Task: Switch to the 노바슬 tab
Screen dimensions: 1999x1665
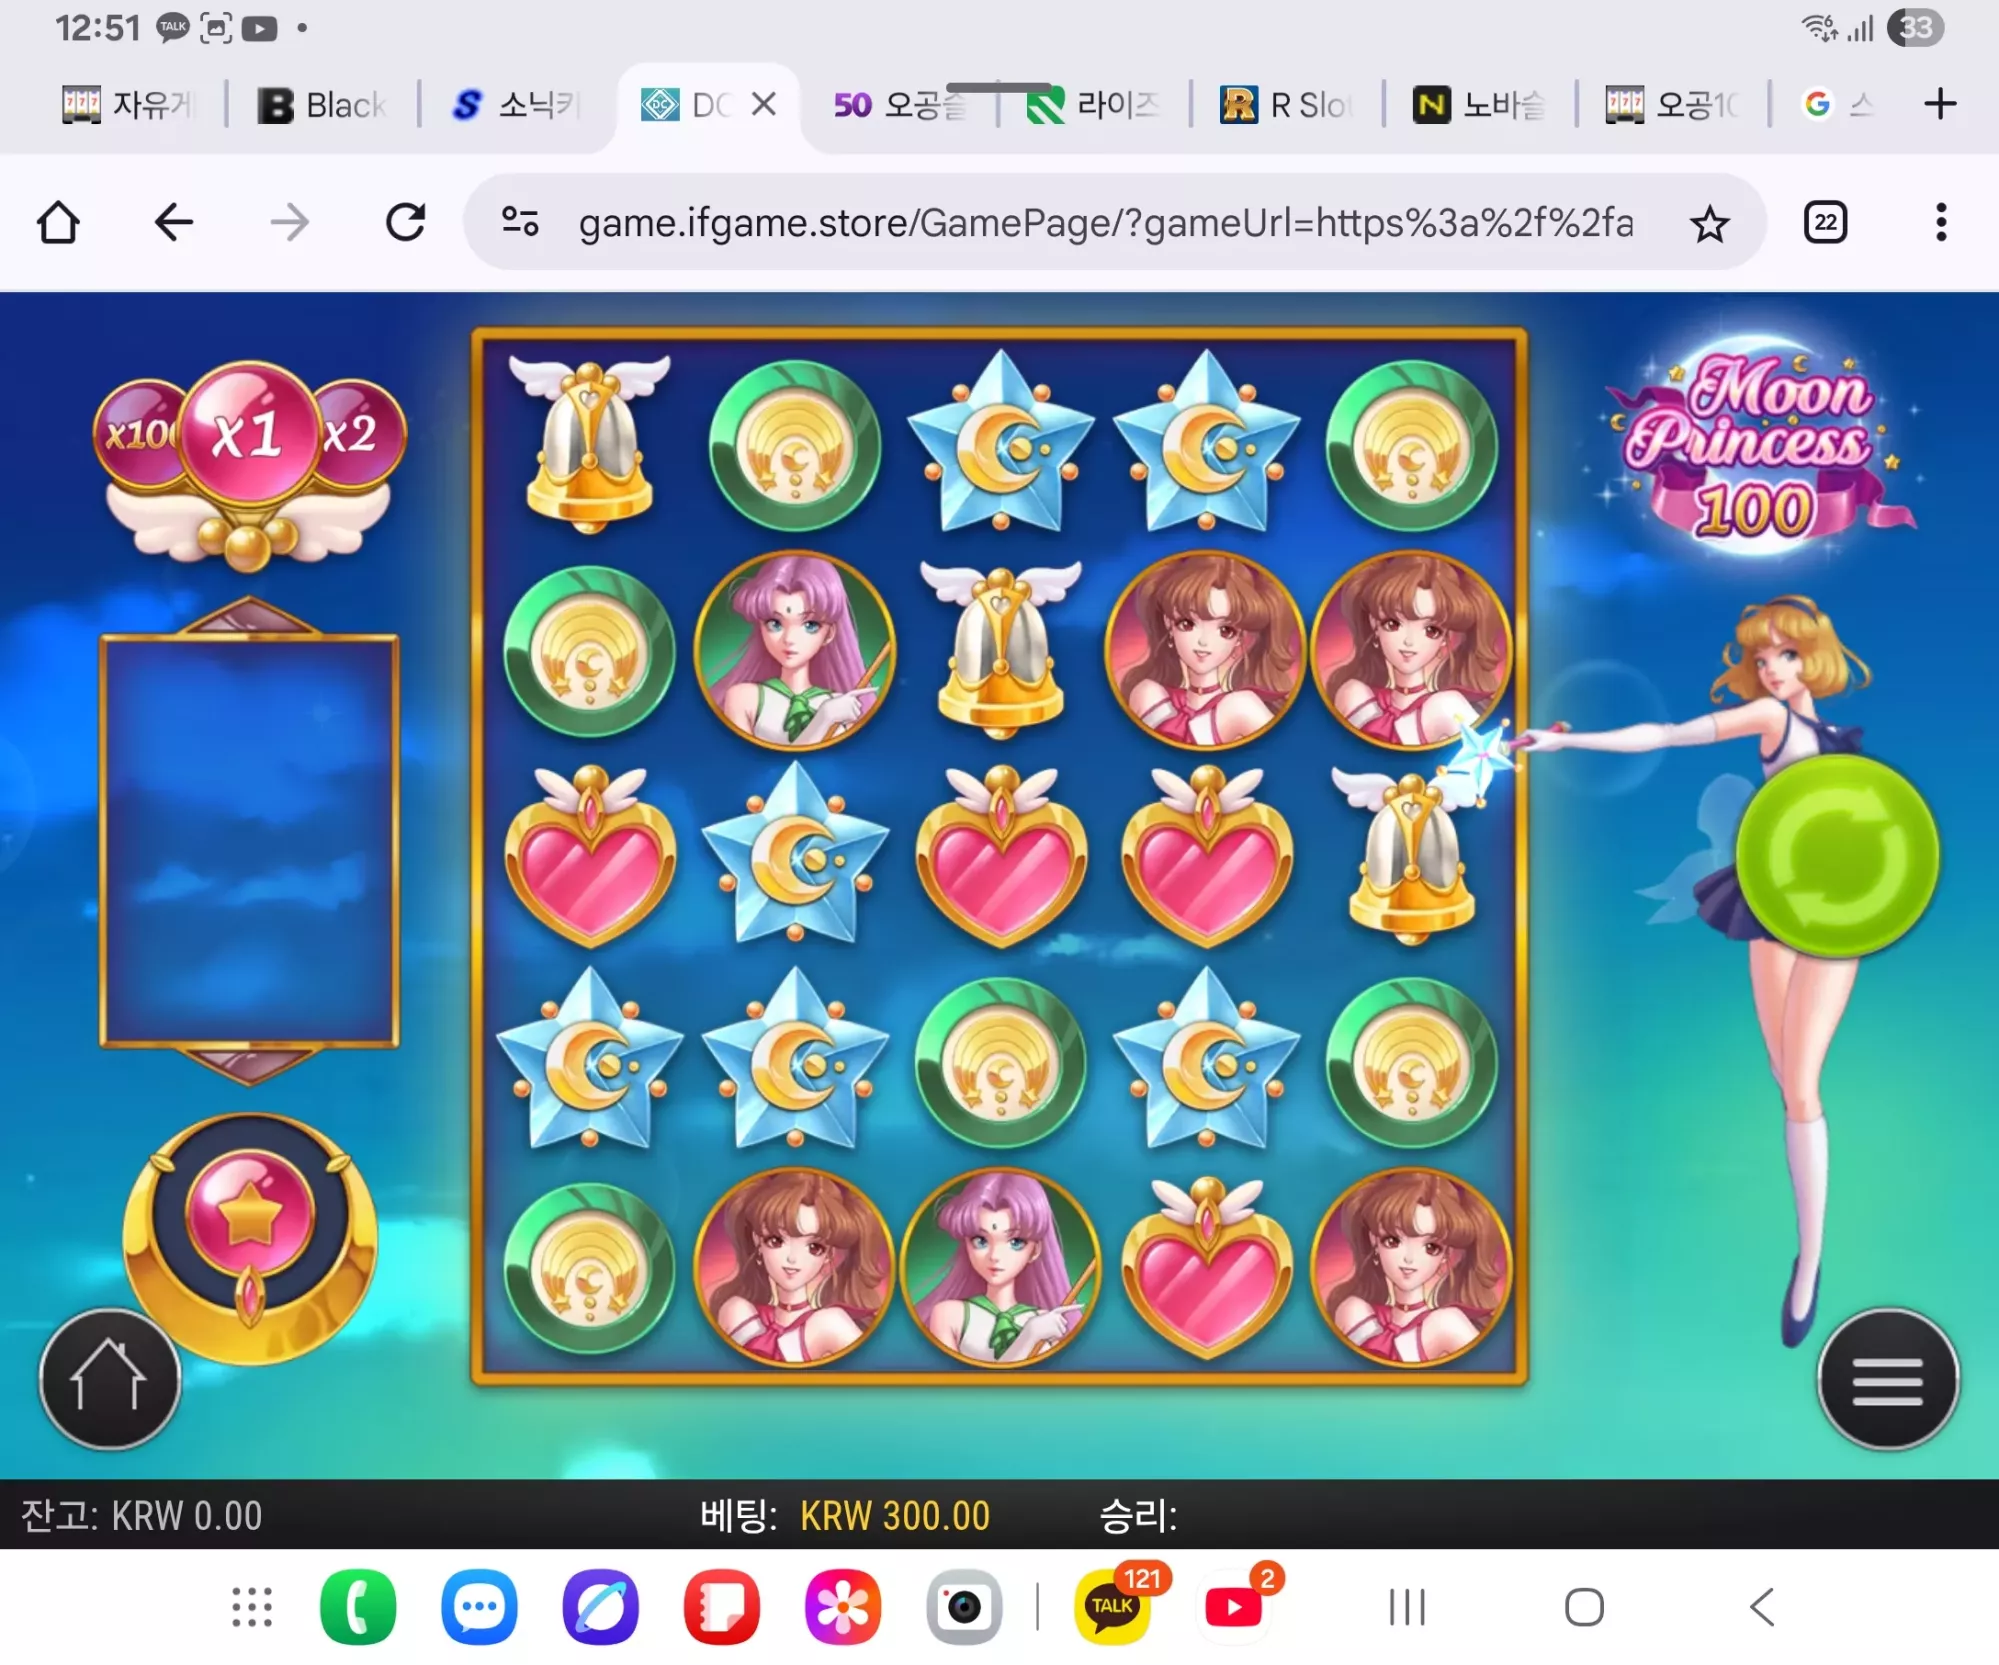Action: click(x=1480, y=104)
